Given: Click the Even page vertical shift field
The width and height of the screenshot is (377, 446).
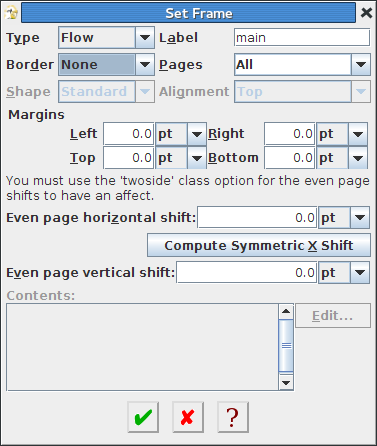Looking at the screenshot, I should [246, 273].
